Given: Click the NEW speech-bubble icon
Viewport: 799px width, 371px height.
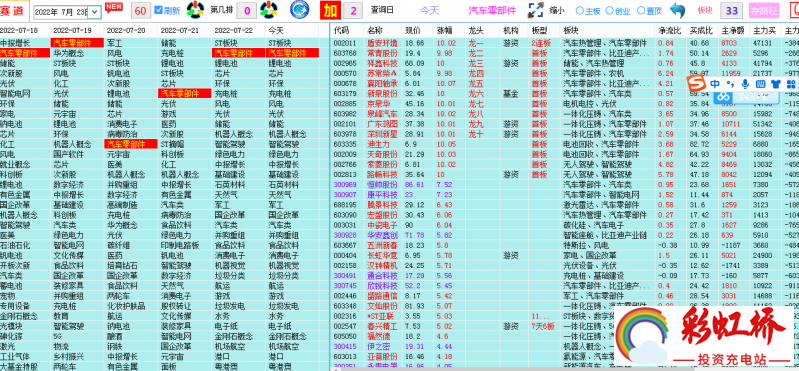Looking at the screenshot, I should click(x=114, y=8).
